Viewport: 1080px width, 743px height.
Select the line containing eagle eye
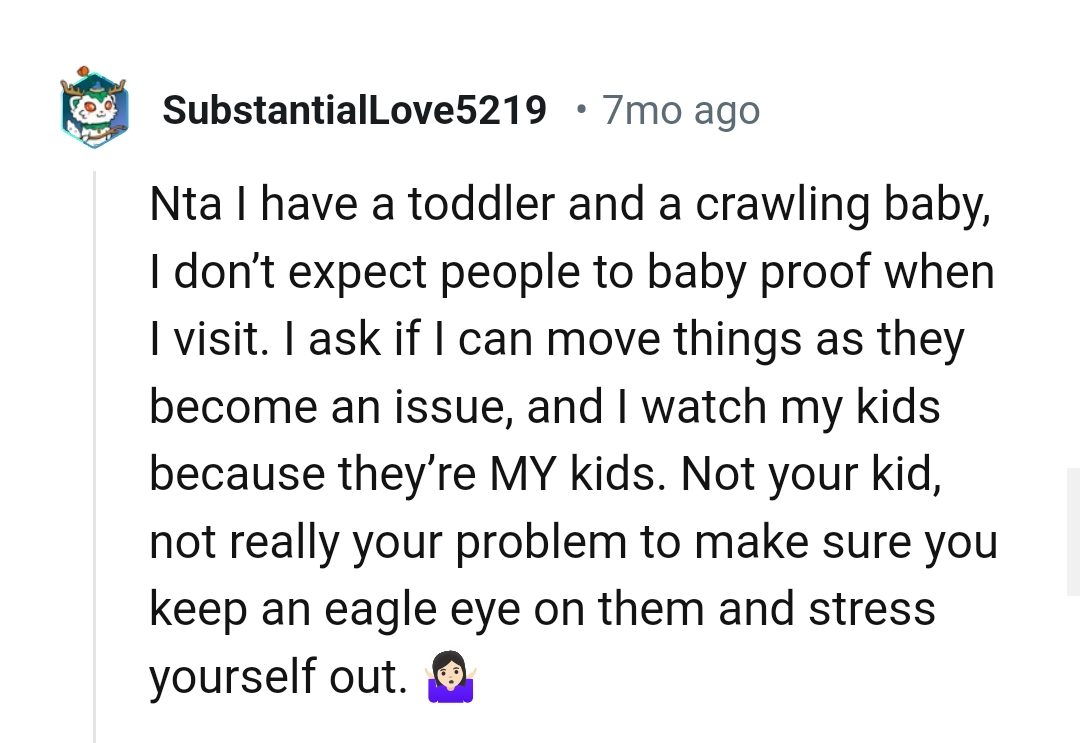(543, 608)
